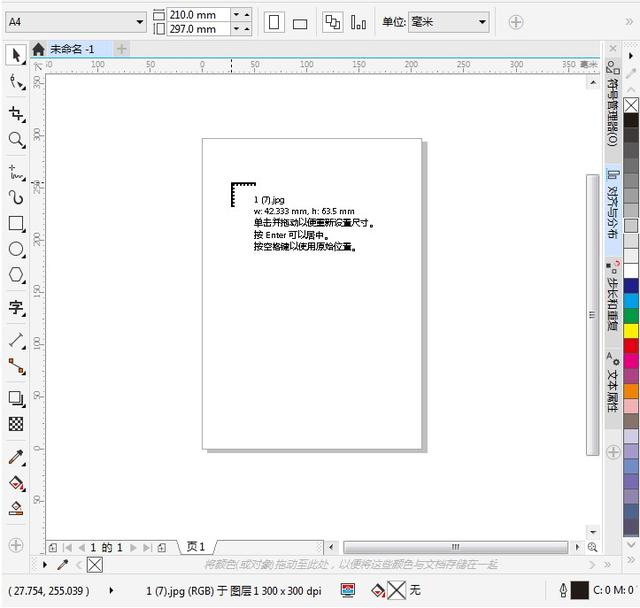The width and height of the screenshot is (640, 608).
Task: Set page orientation to landscape
Action: pos(300,24)
